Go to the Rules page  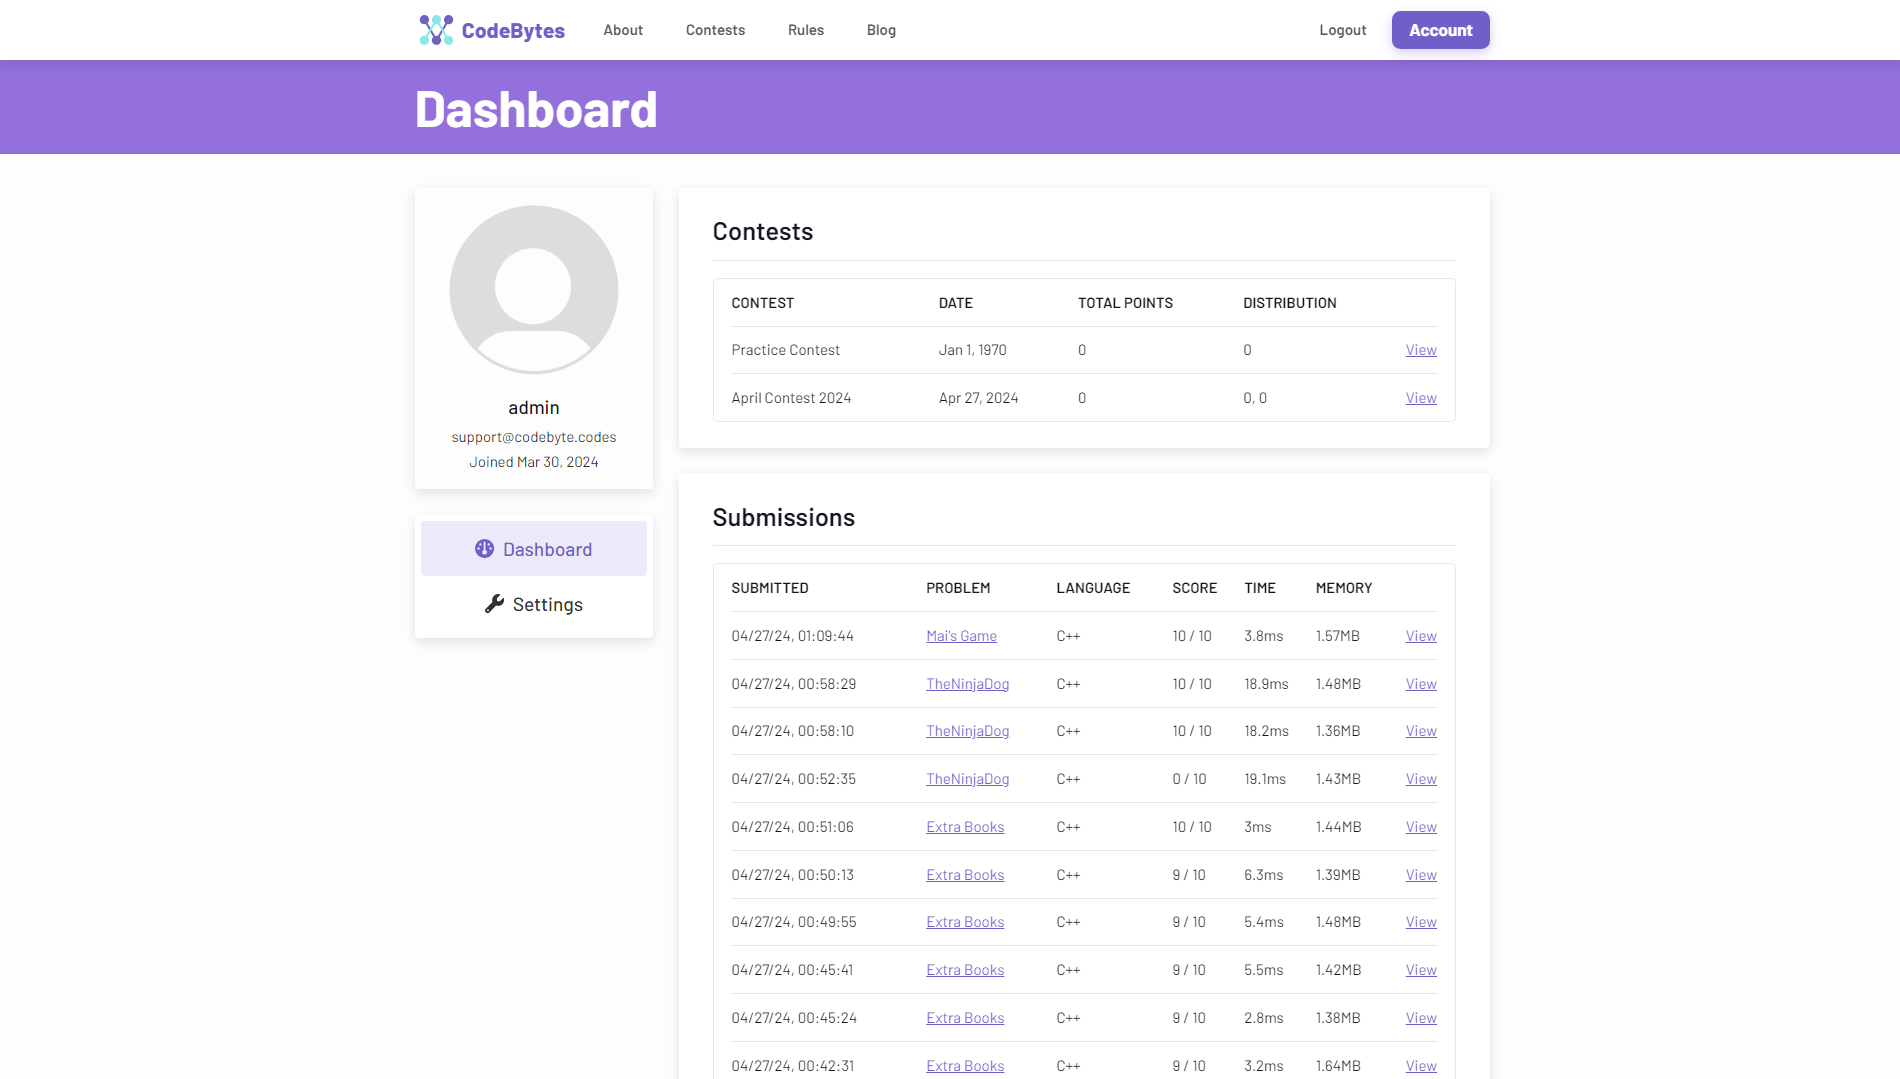click(805, 30)
